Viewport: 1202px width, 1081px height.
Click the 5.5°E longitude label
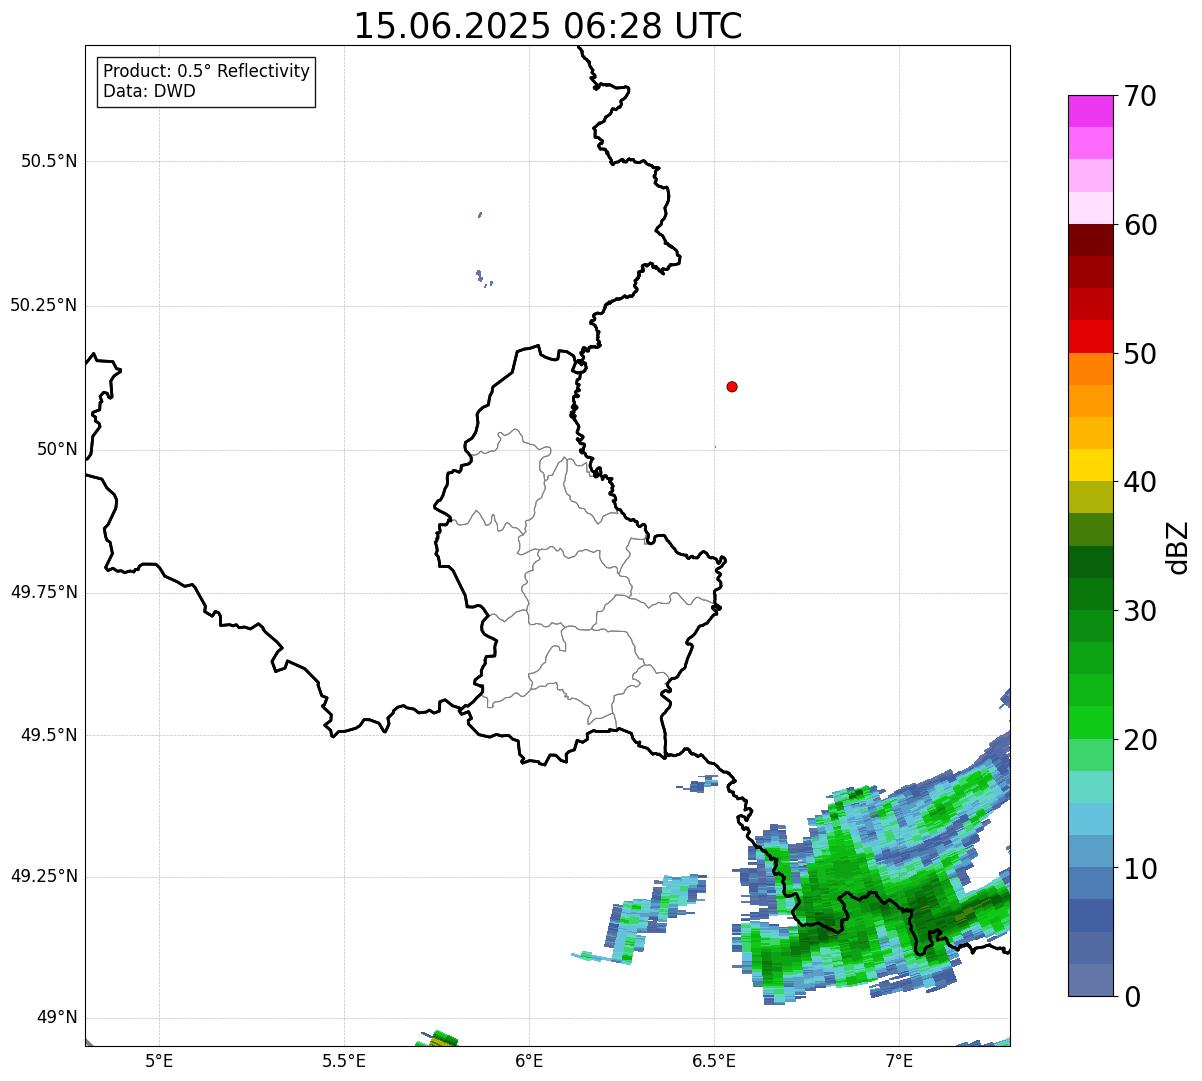(x=344, y=1060)
